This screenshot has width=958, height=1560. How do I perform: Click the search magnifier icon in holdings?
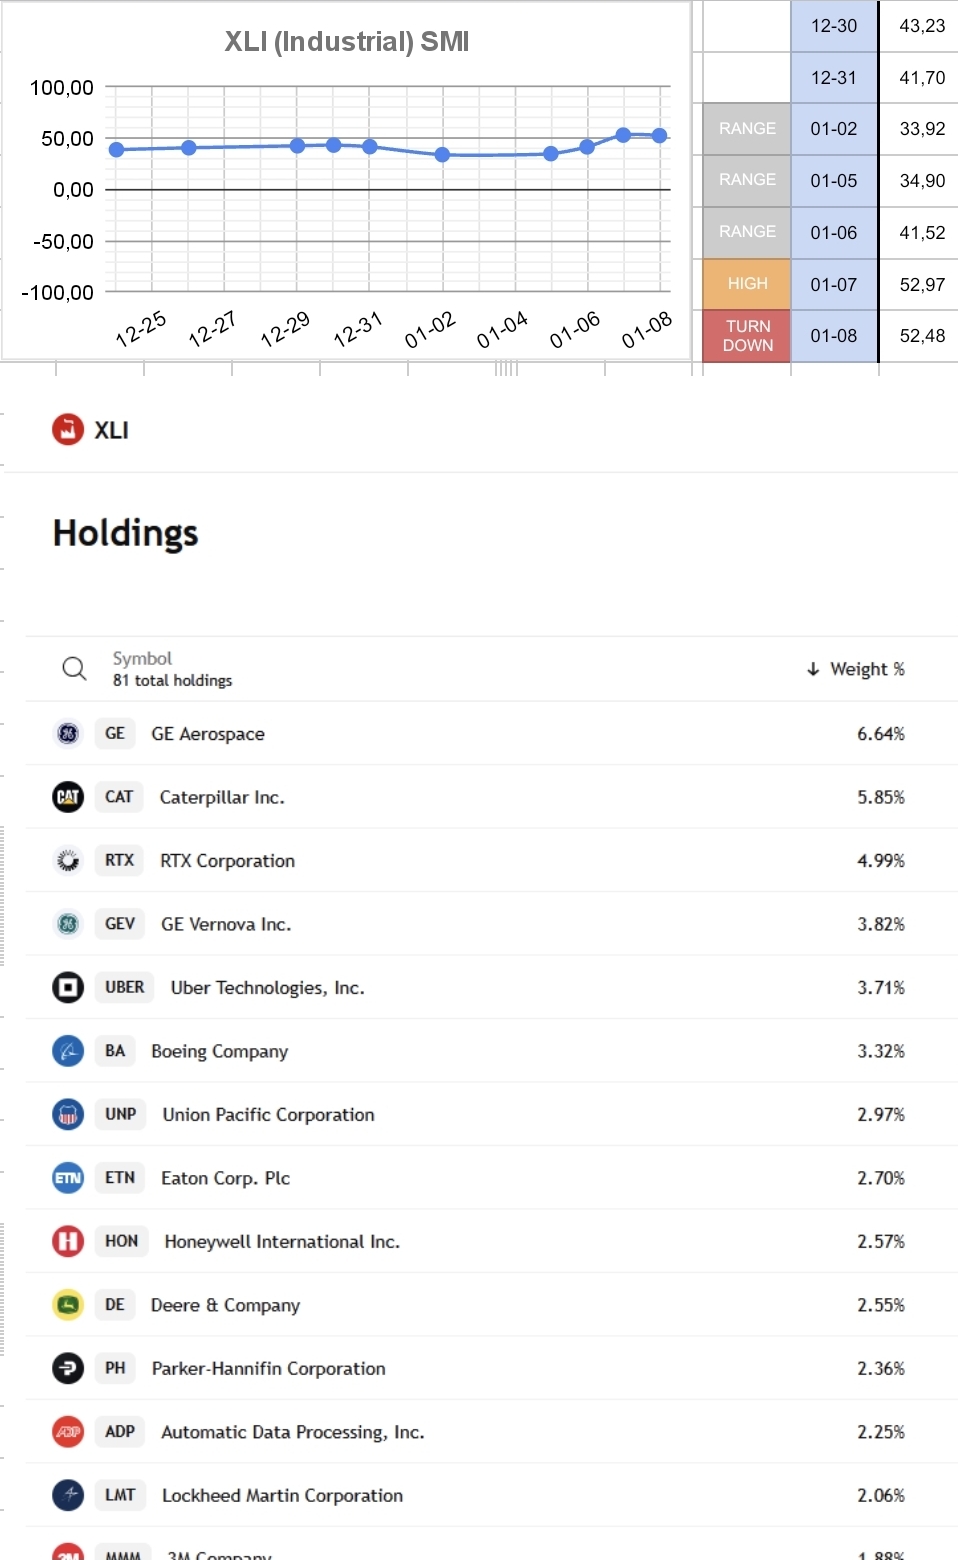(74, 668)
